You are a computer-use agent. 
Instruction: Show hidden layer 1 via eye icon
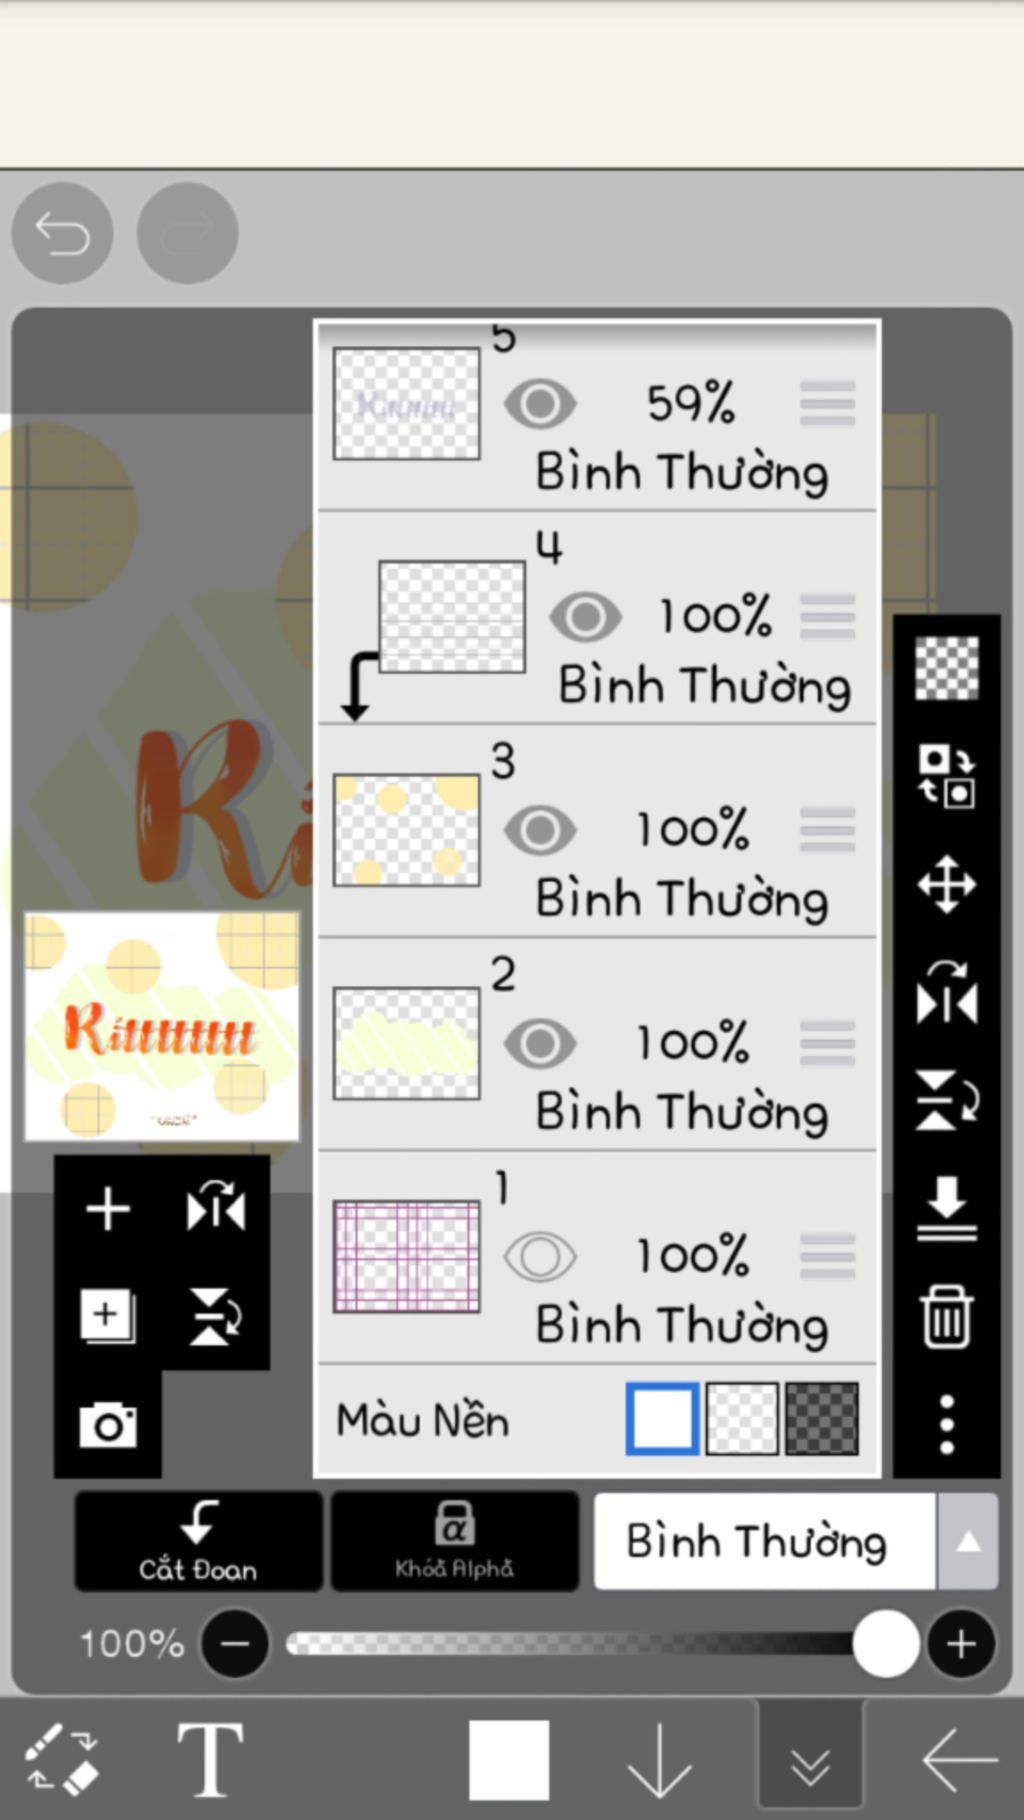tap(540, 1257)
